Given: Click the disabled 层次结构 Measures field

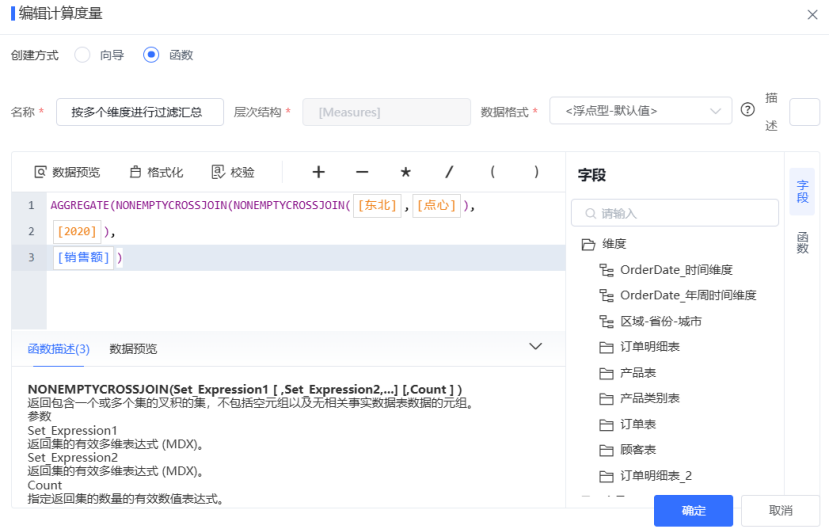Looking at the screenshot, I should pyautogui.click(x=386, y=112).
